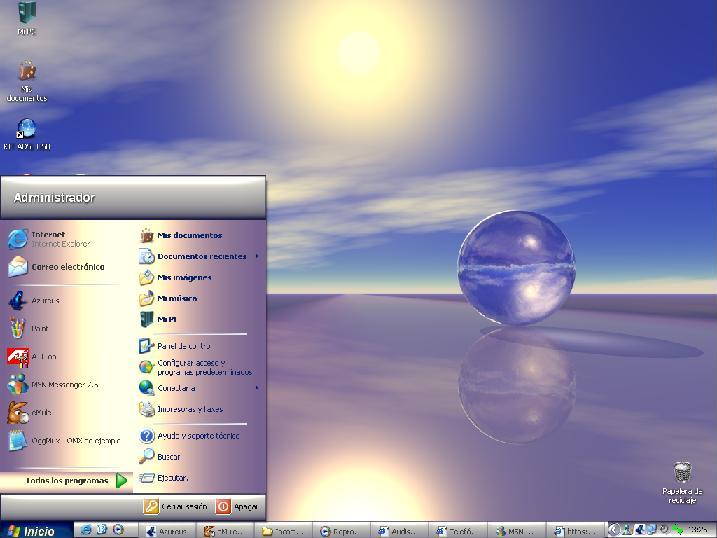Expand Documentos recientes submenu
Viewport: 717px width, 538px height.
click(199, 256)
